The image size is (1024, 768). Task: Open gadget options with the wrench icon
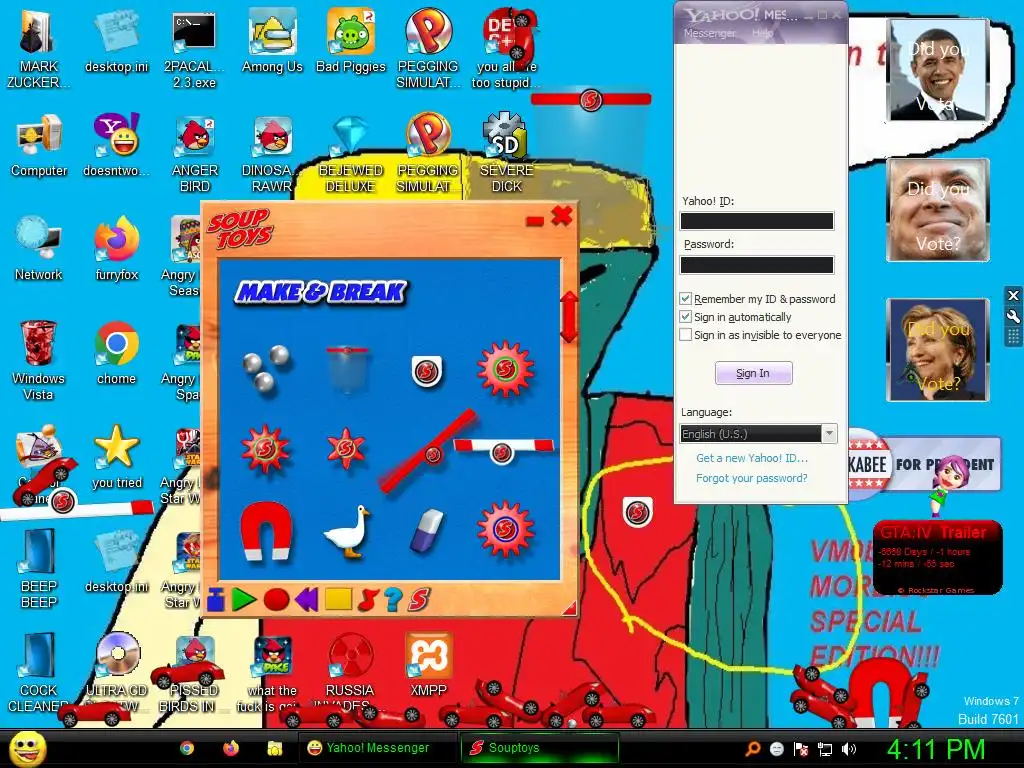tap(1013, 317)
